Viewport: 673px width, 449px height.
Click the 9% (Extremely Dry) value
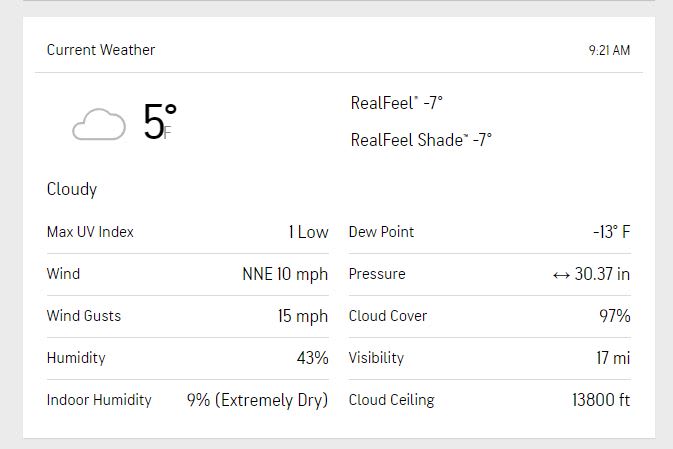click(257, 400)
